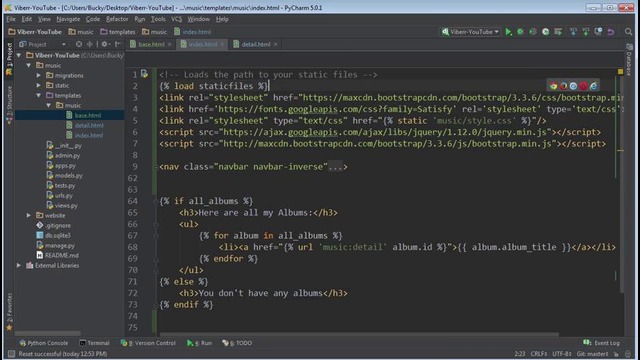Viewport: 640px width, 360px height.
Task: Collapse the top-level music folder
Action: pos(29,65)
